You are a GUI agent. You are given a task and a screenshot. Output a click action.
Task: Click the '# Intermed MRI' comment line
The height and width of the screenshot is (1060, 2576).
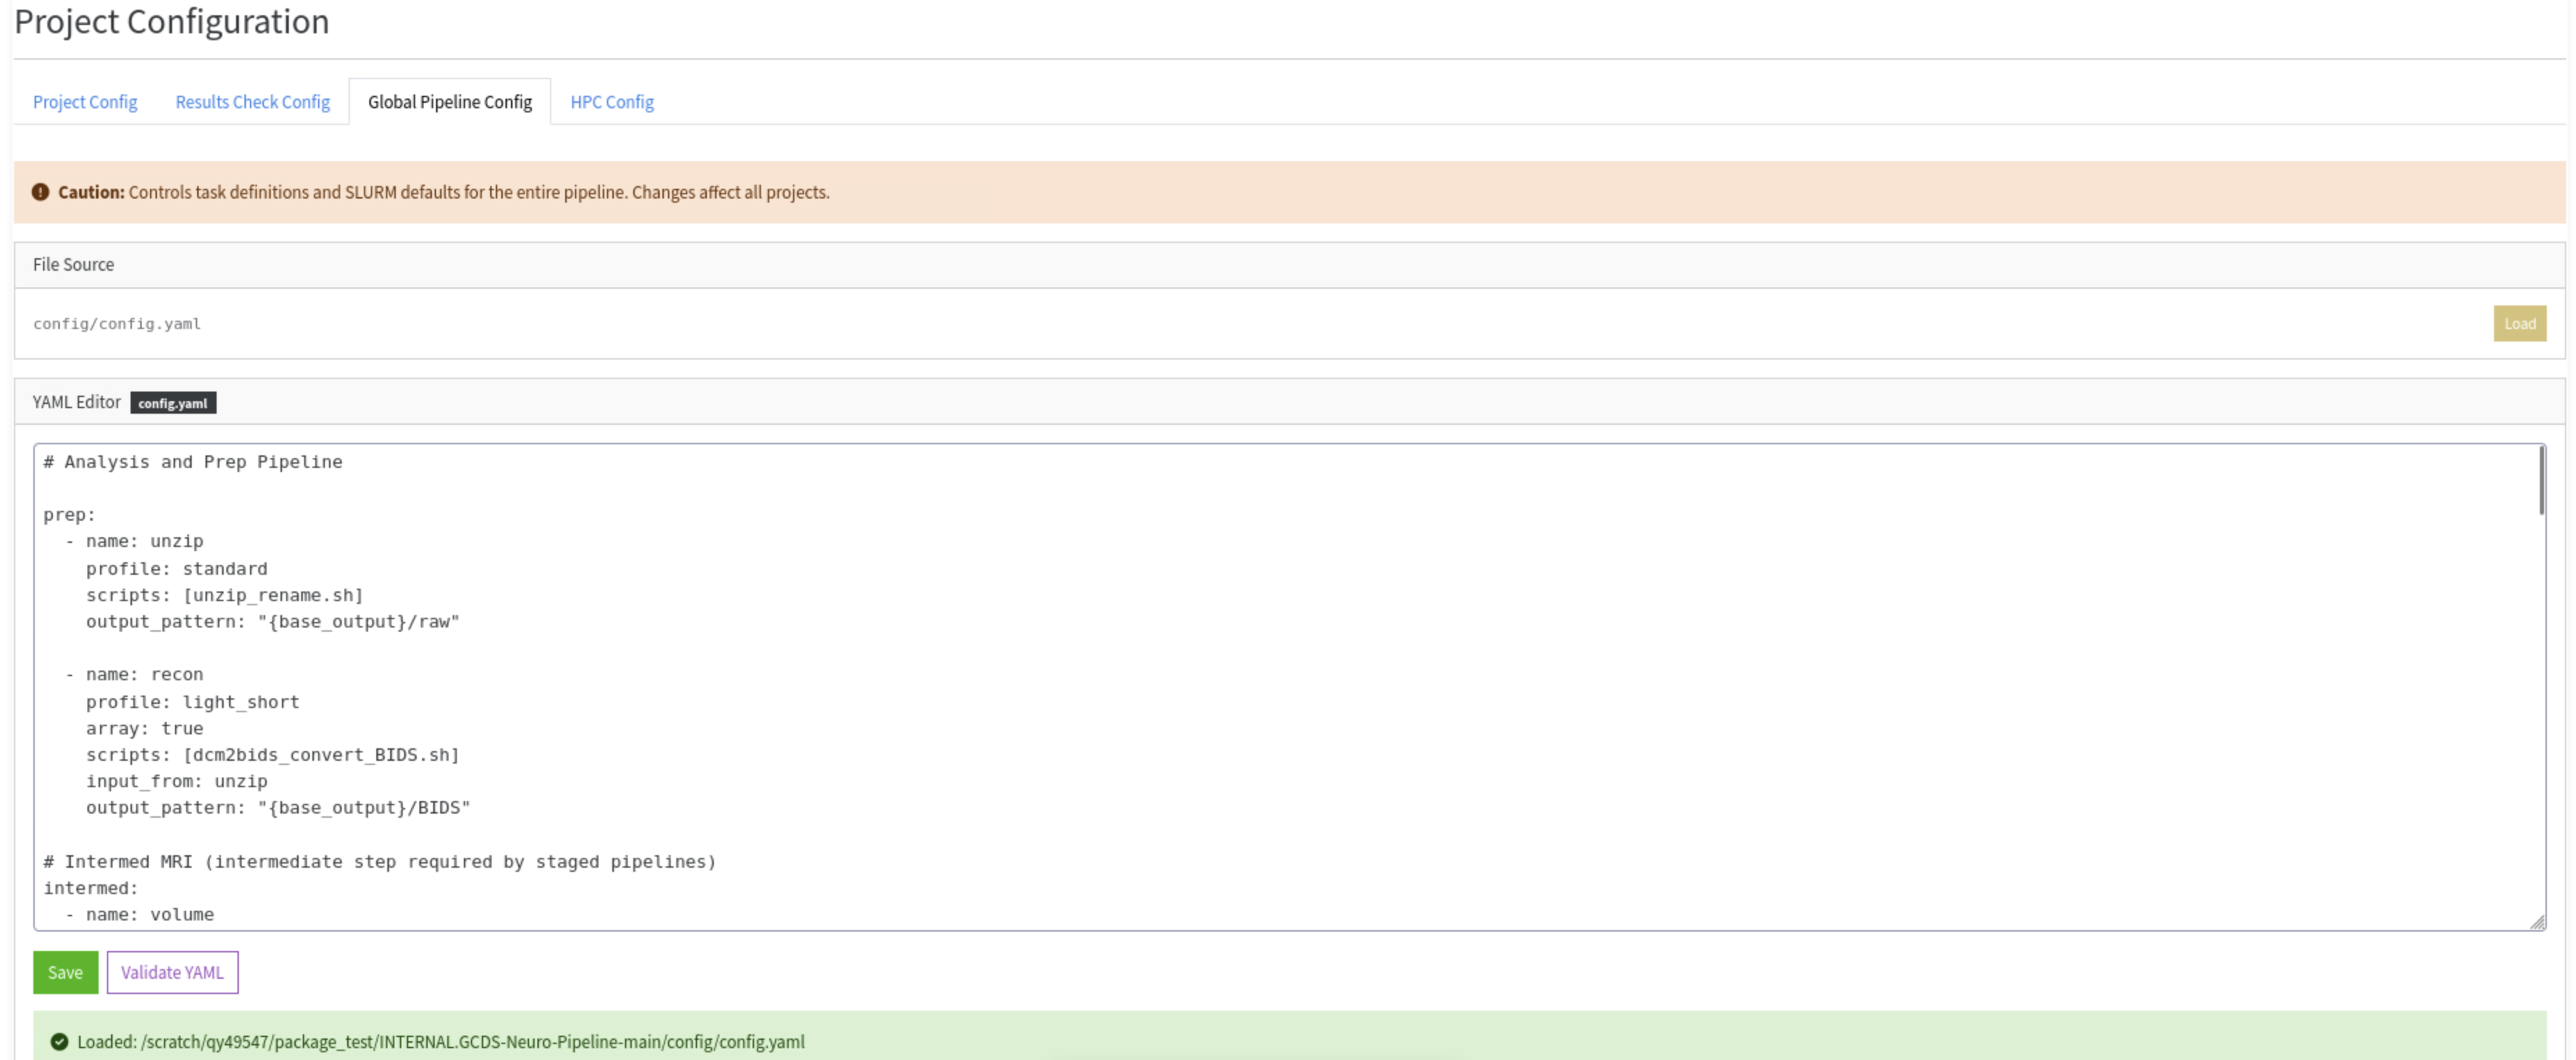380,861
